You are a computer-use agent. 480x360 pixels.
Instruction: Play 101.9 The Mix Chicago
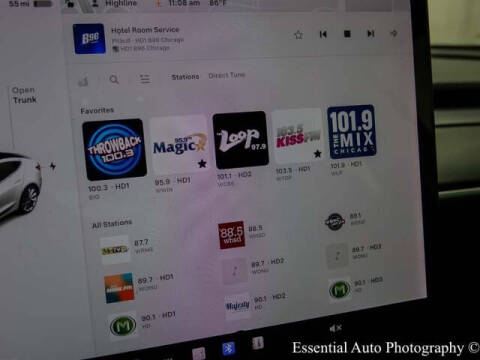(x=352, y=131)
